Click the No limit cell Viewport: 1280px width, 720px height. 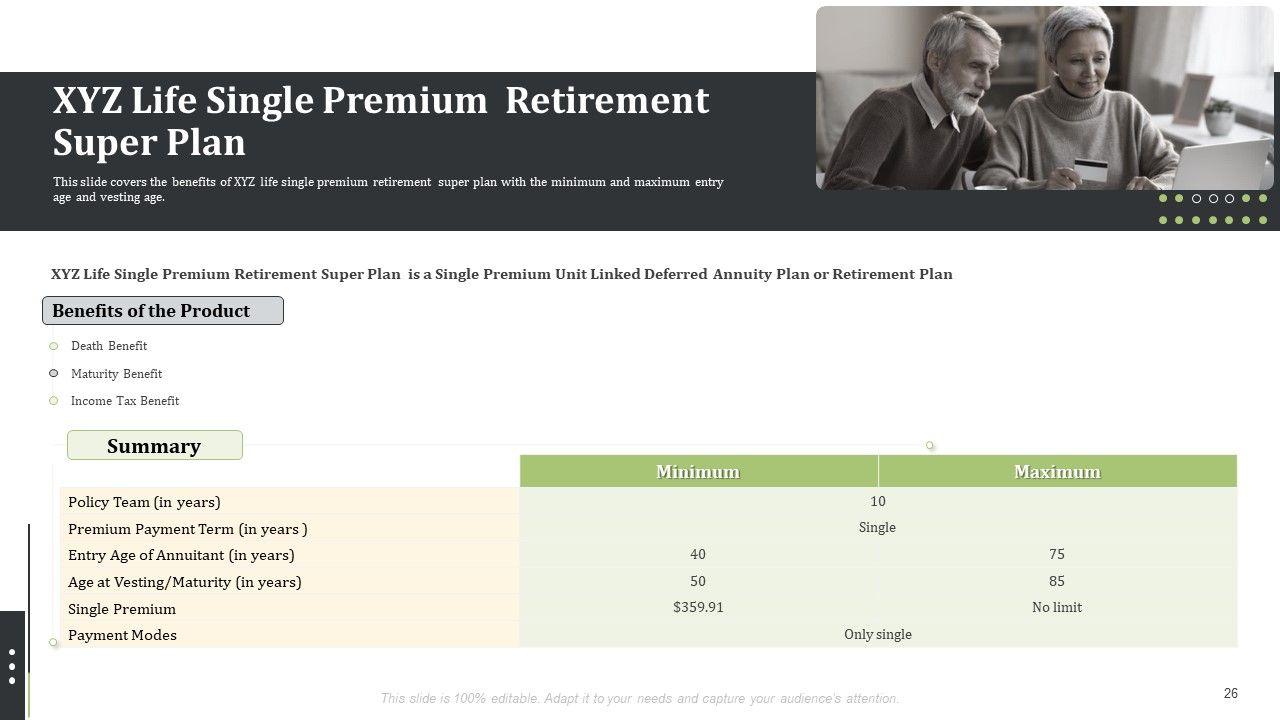pos(1057,607)
